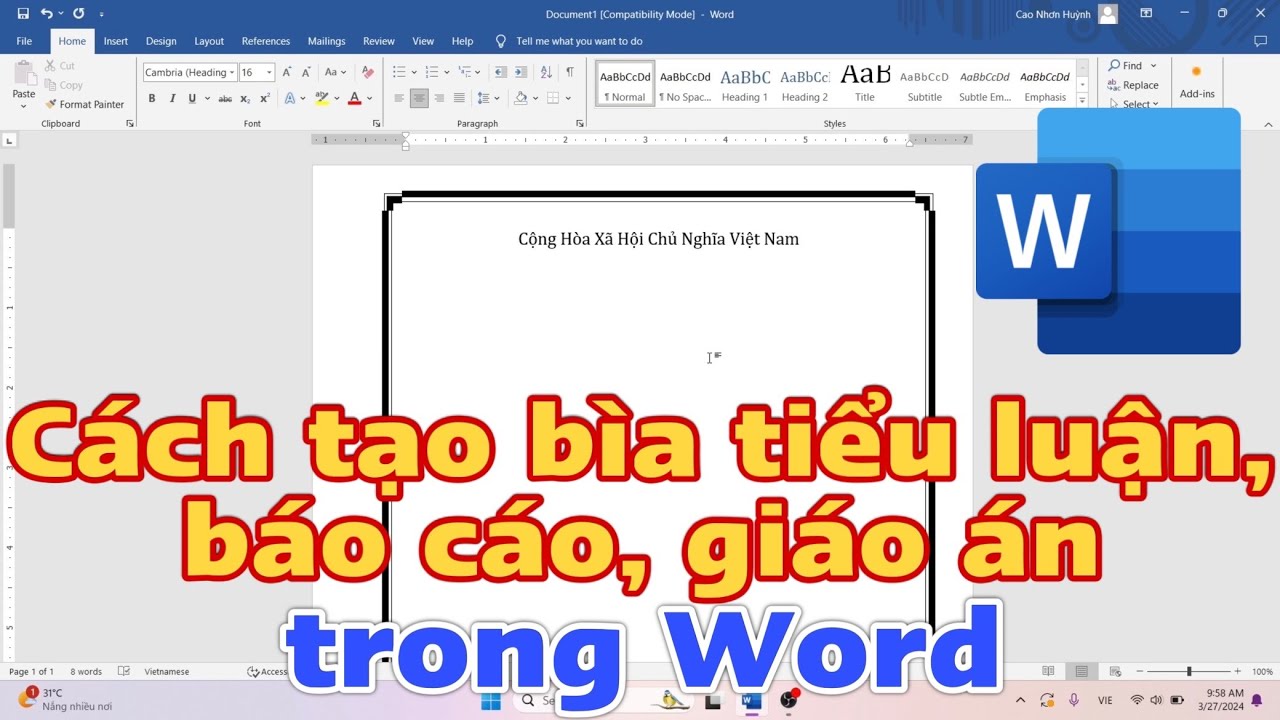Open the Paragraph dialog launcher
This screenshot has height=720, width=1280.
click(580, 123)
